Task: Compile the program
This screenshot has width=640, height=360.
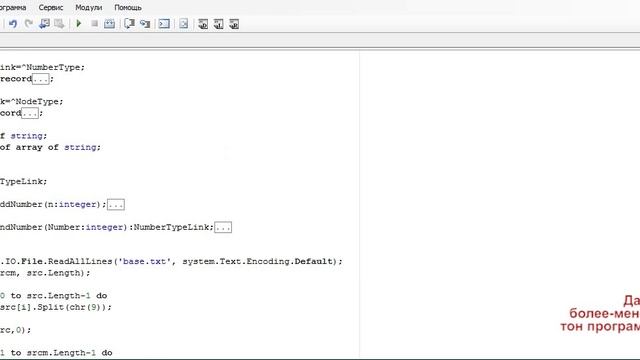Action: (109, 24)
